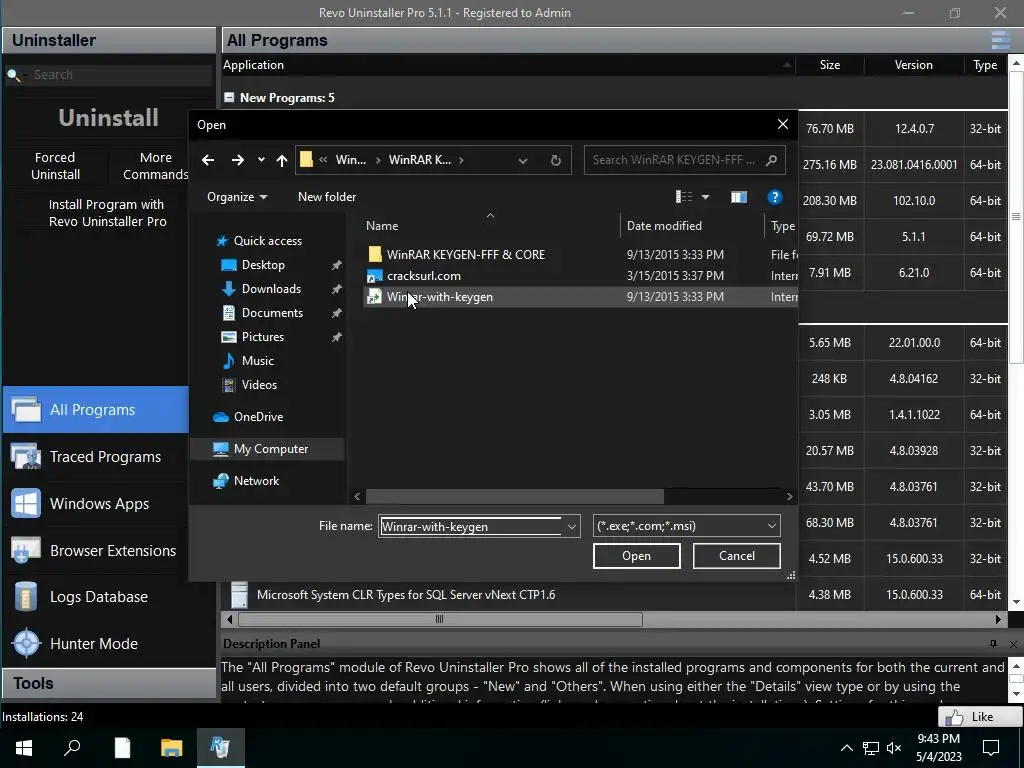Switch to Logs Database module
The height and width of the screenshot is (768, 1024).
click(x=95, y=597)
